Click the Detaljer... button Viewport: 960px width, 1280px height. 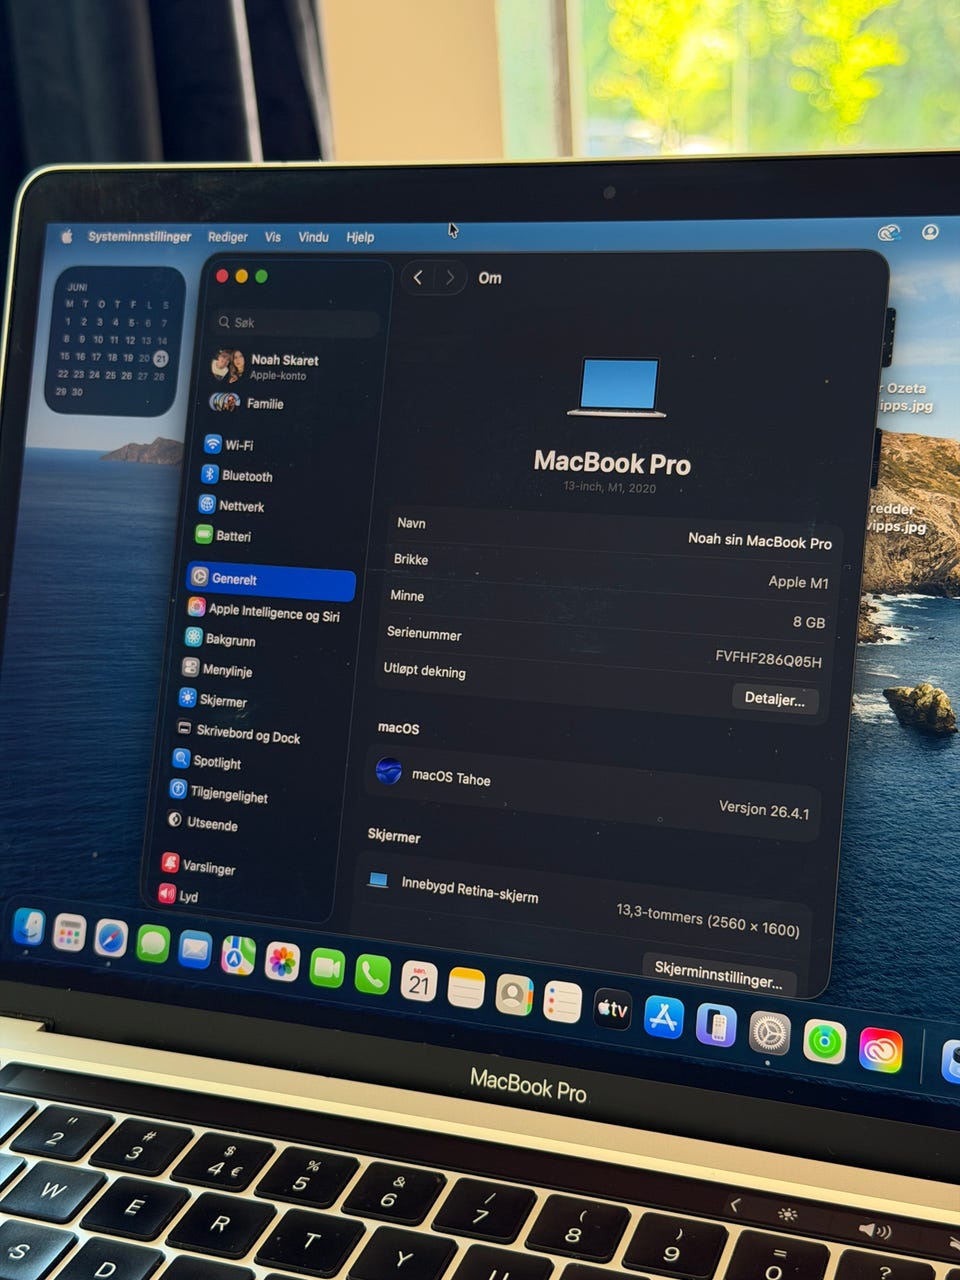(775, 698)
